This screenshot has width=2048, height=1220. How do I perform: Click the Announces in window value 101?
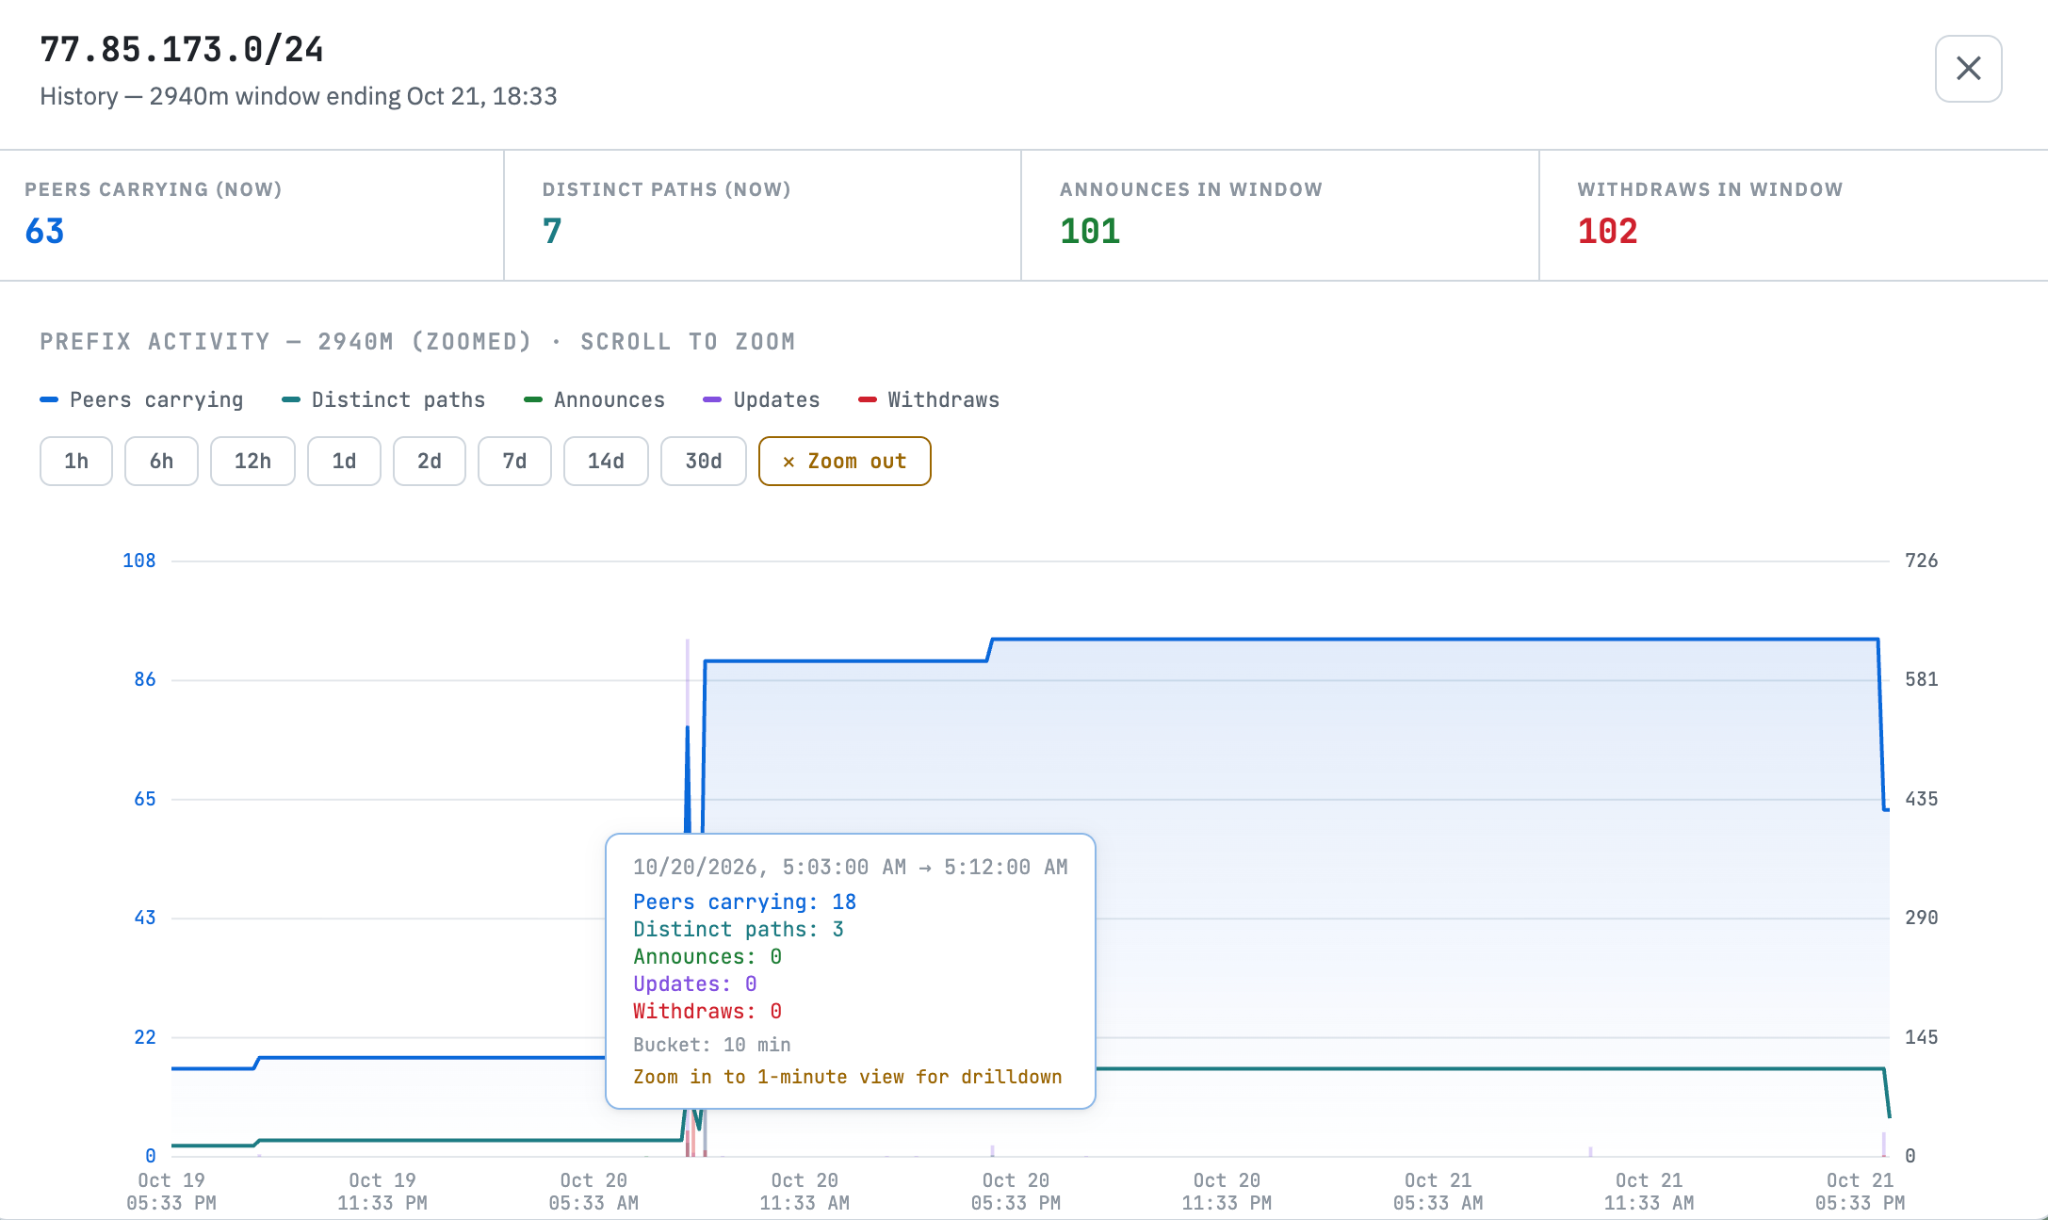1090,232
